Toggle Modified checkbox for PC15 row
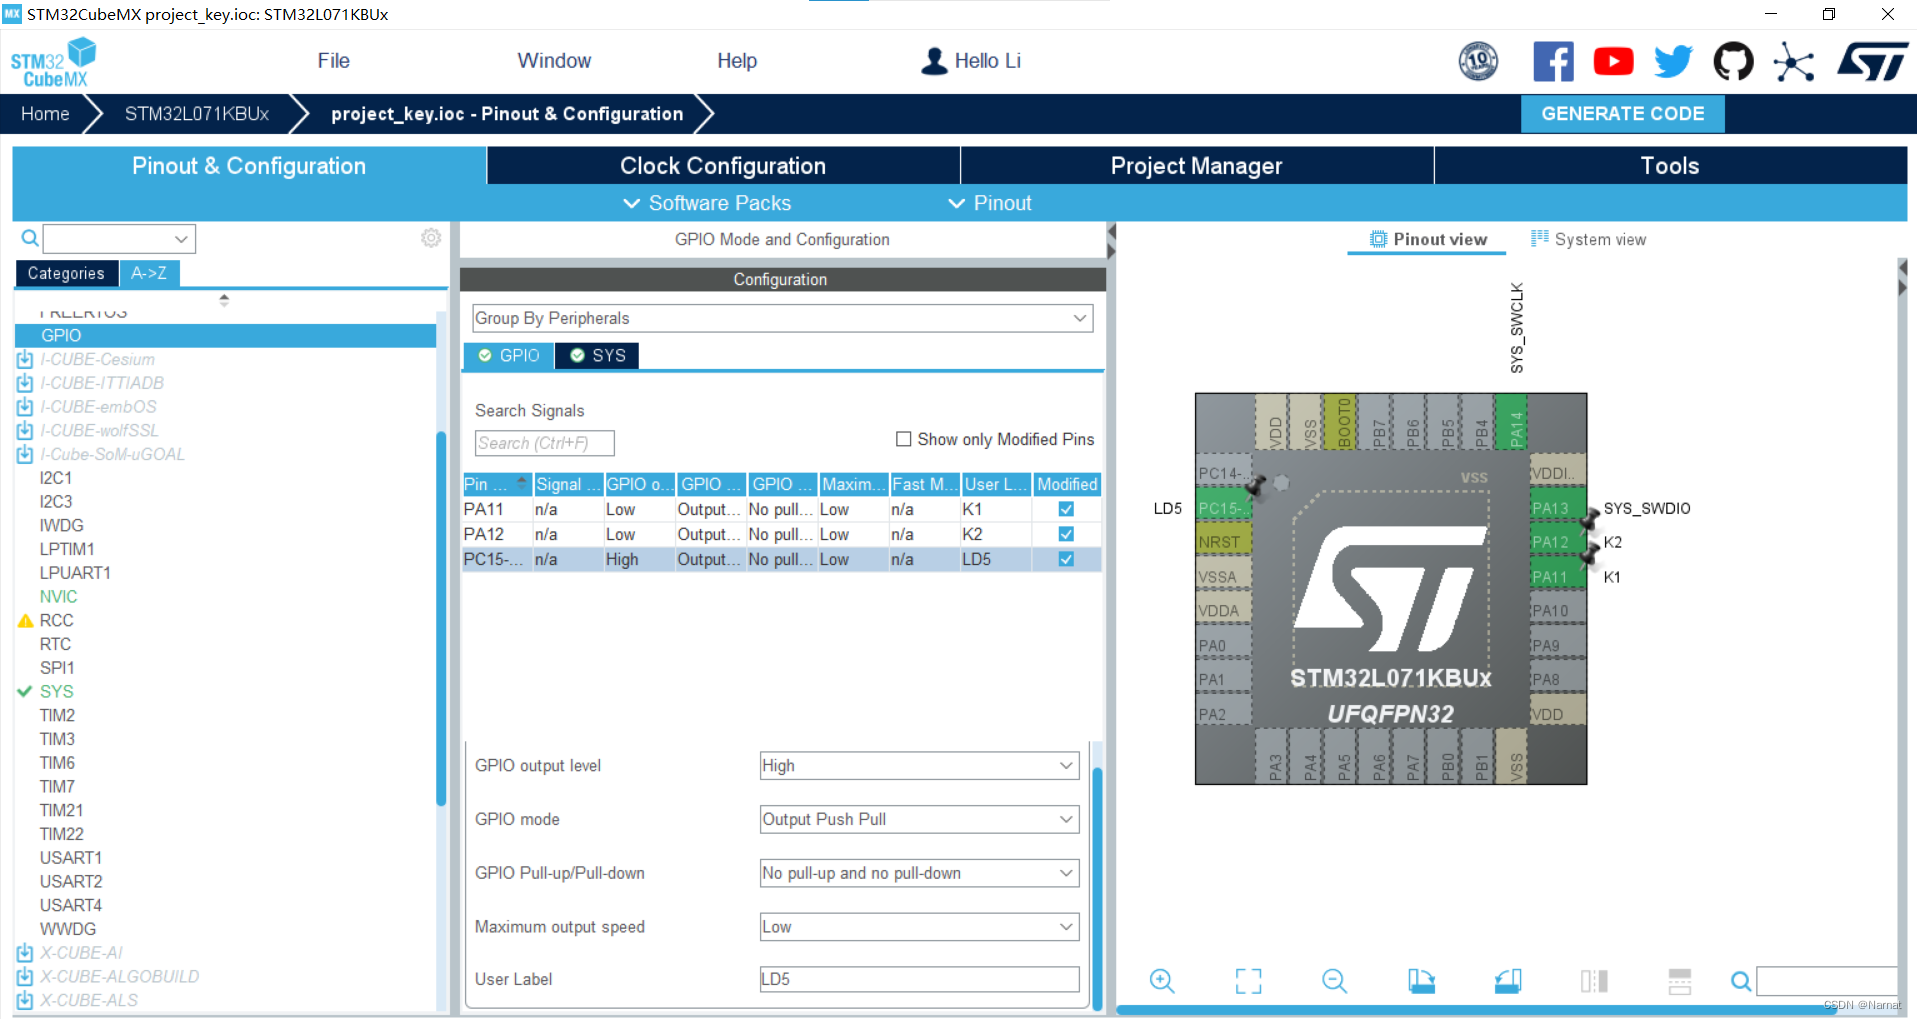The height and width of the screenshot is (1019, 1917). point(1066,559)
